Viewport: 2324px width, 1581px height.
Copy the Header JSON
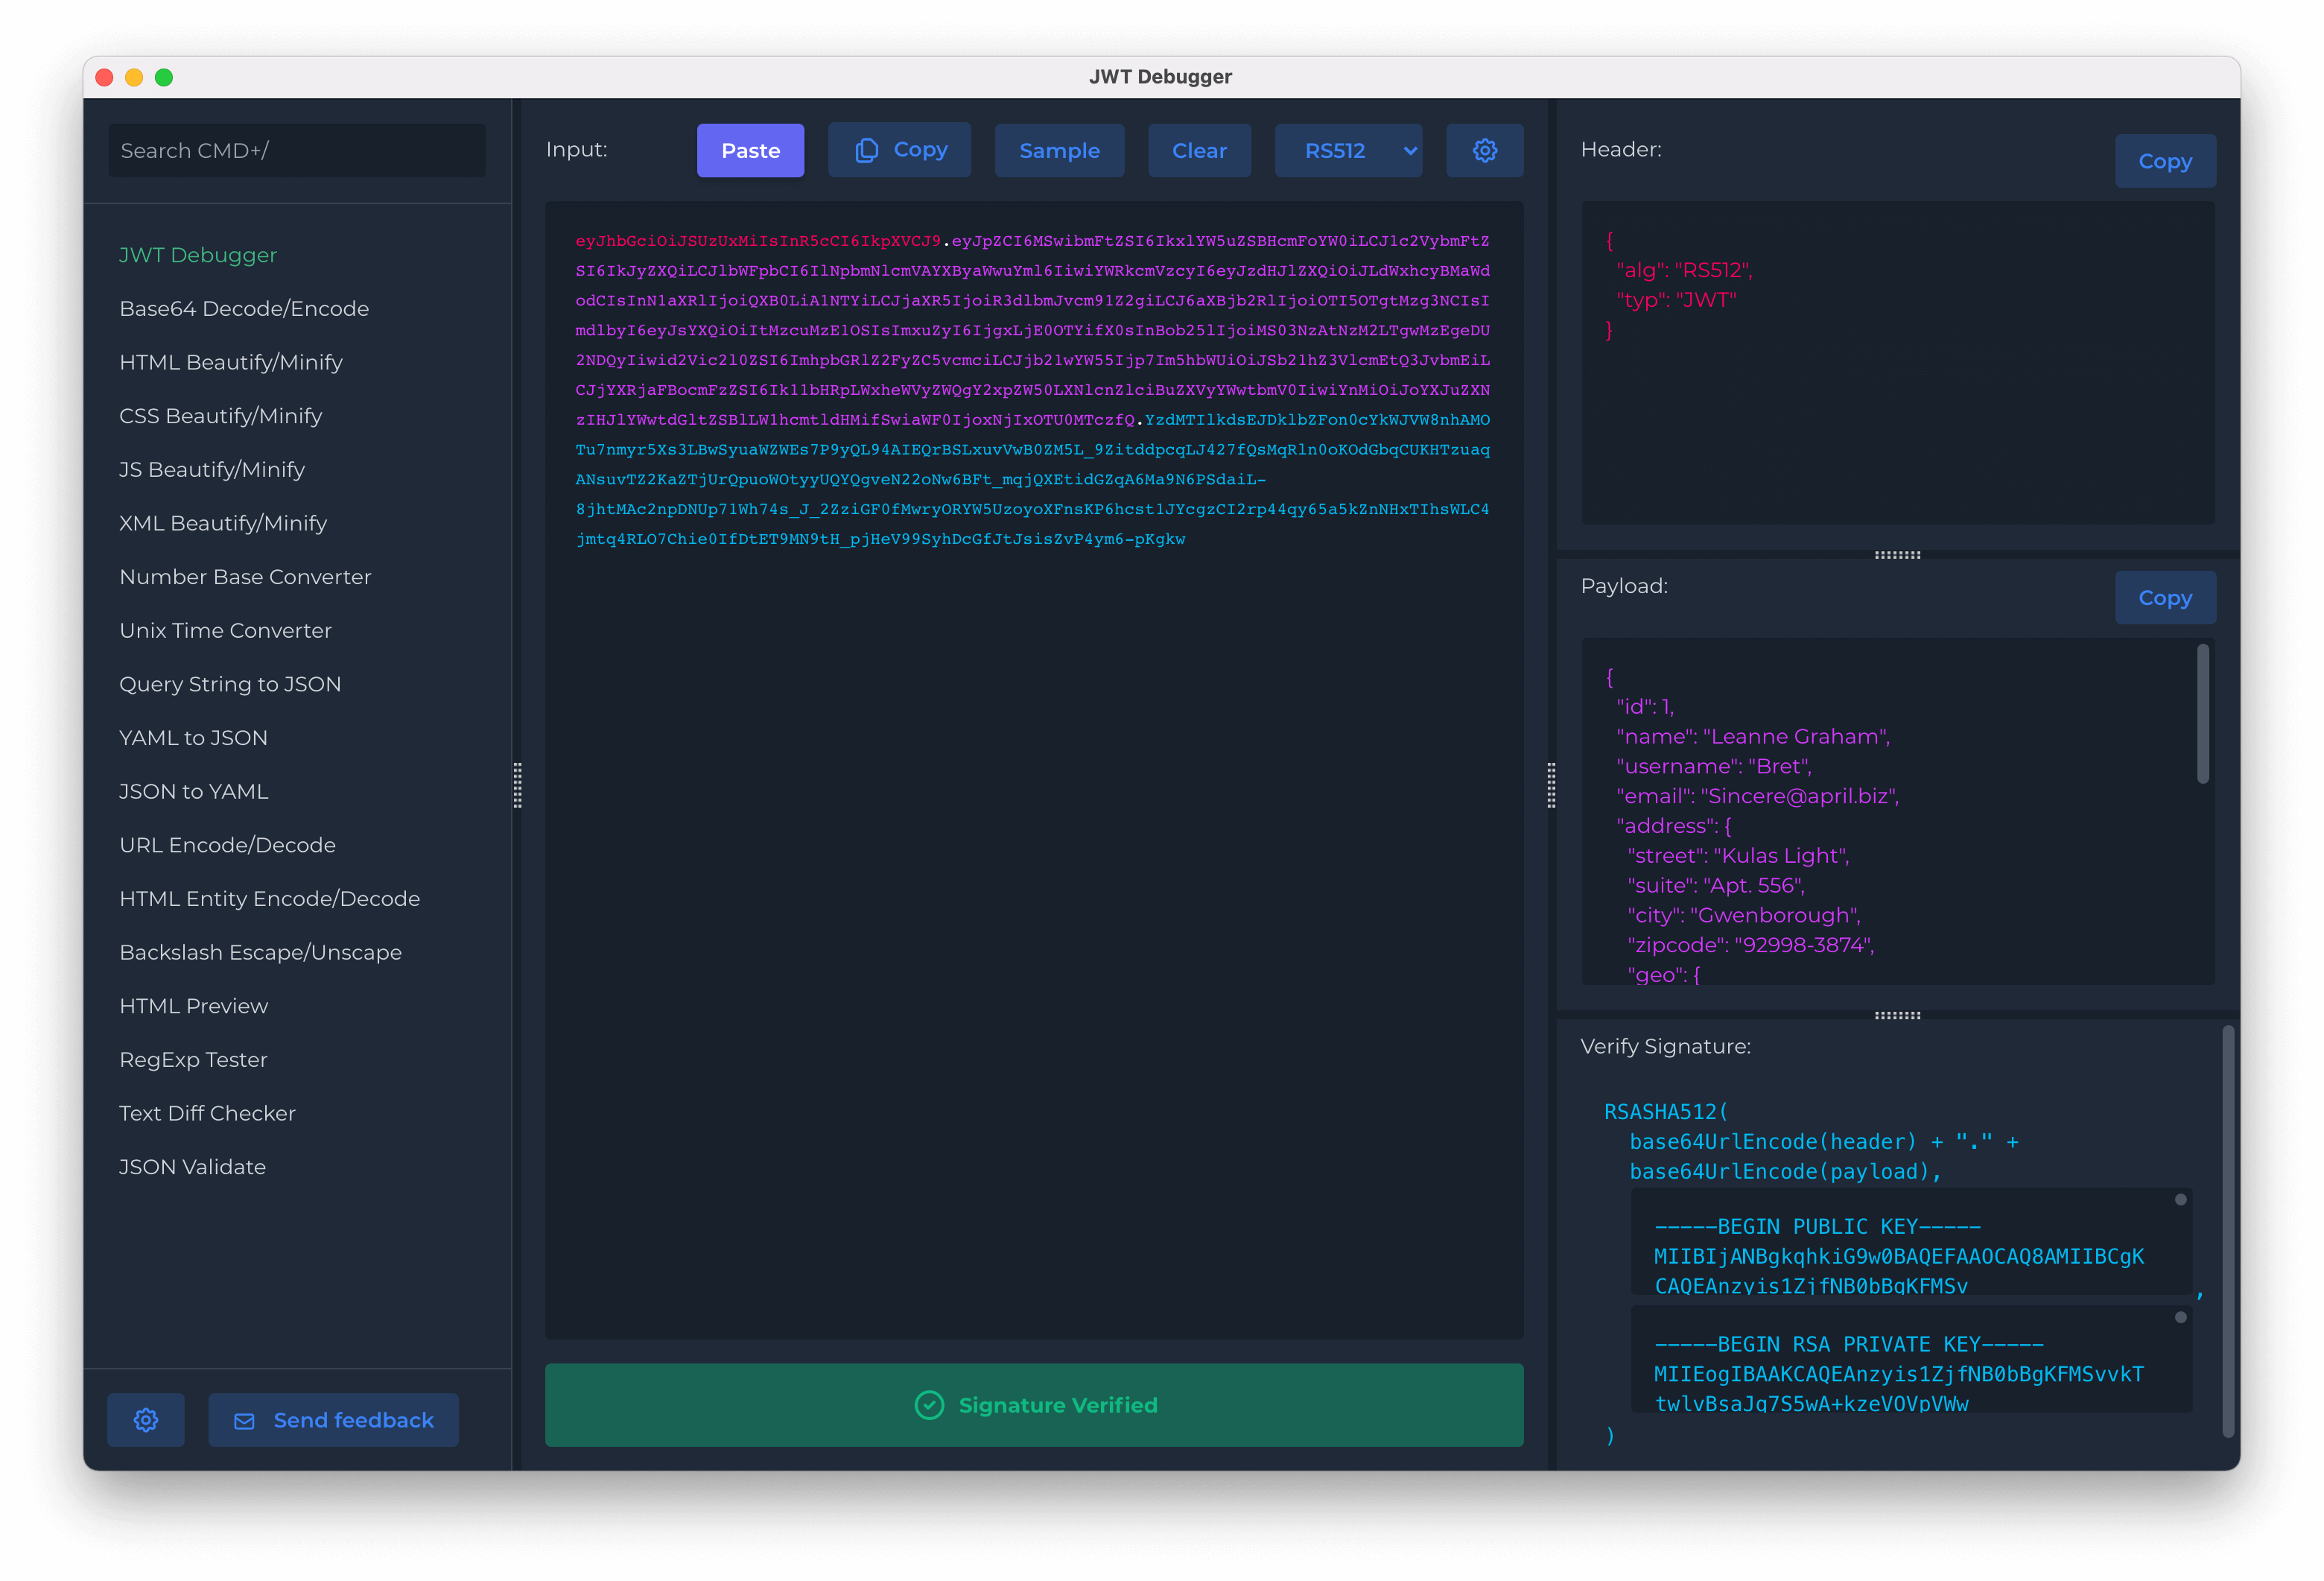(x=2164, y=161)
